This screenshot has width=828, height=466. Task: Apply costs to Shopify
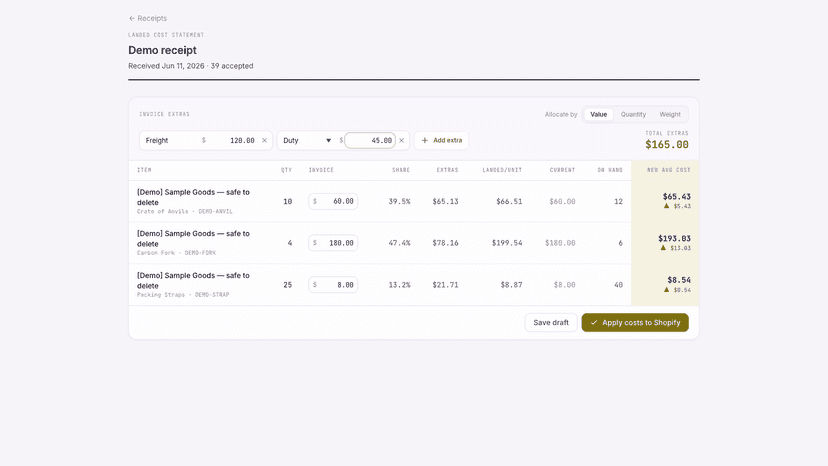(x=635, y=323)
